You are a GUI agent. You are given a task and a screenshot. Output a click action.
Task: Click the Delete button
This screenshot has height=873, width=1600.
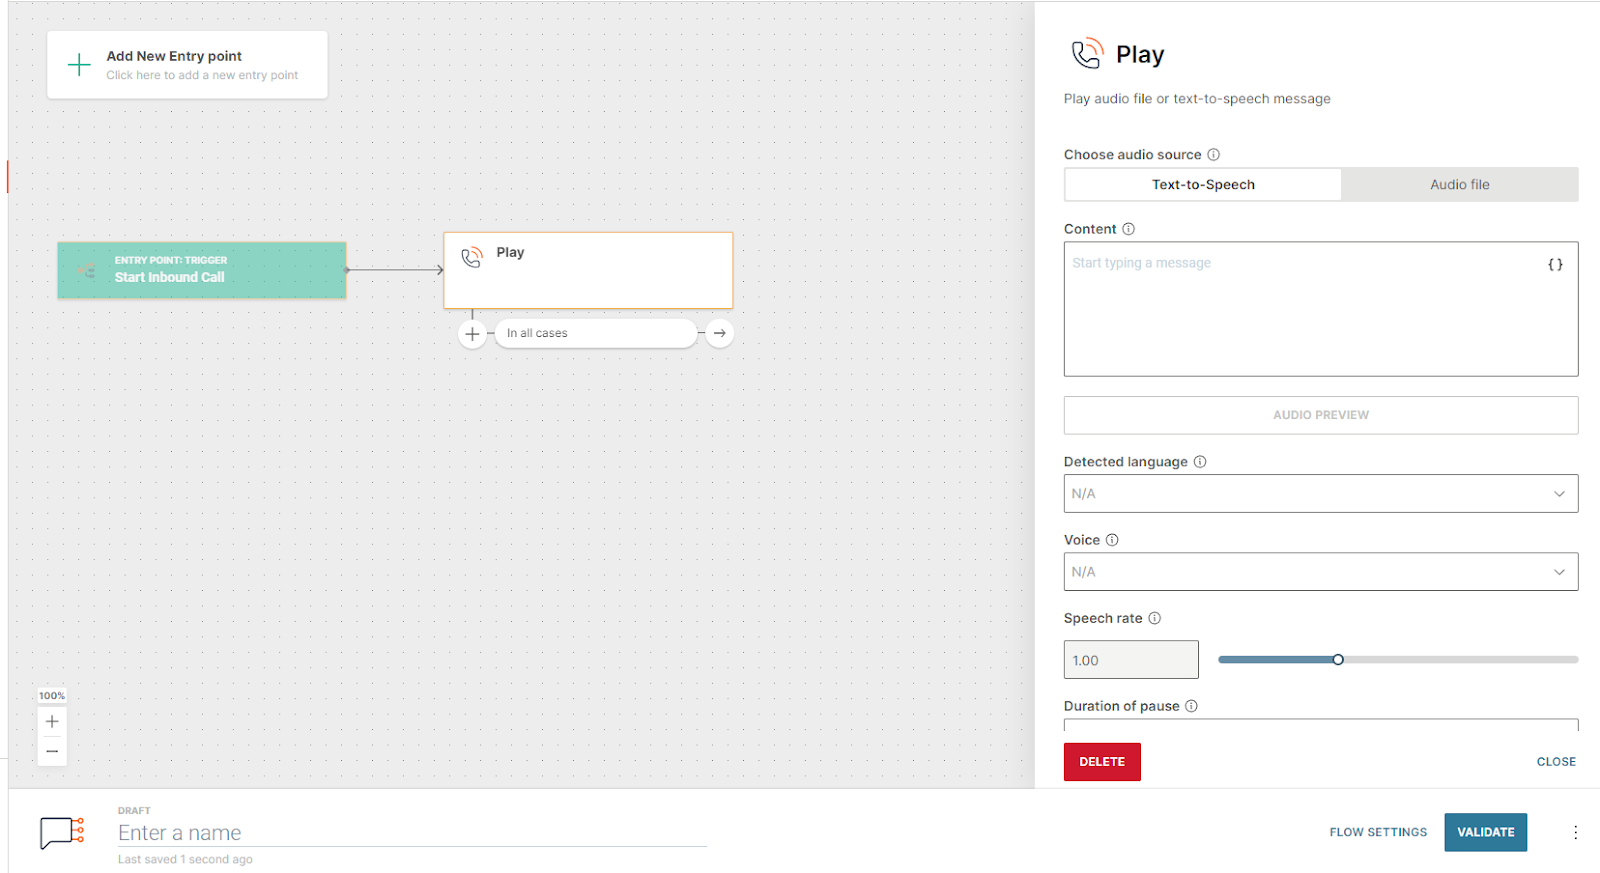(x=1102, y=762)
